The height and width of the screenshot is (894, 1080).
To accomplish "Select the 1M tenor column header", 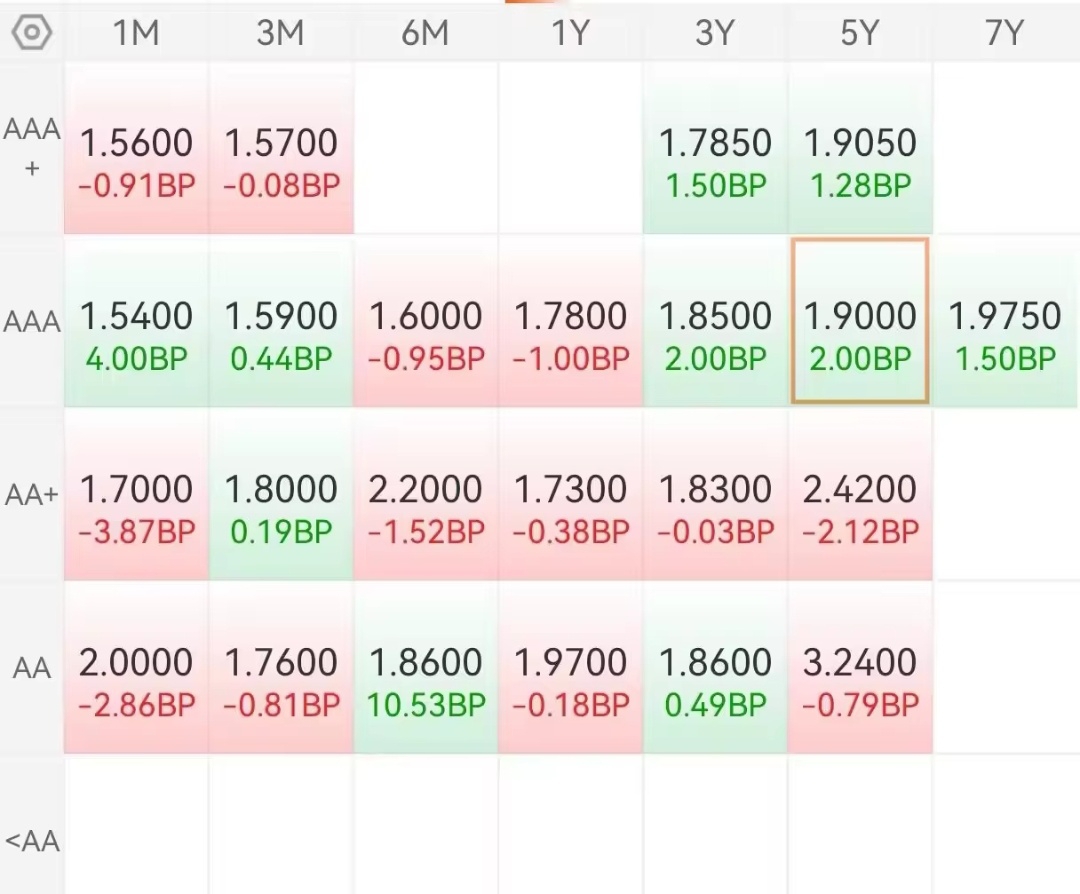I will pyautogui.click(x=136, y=33).
